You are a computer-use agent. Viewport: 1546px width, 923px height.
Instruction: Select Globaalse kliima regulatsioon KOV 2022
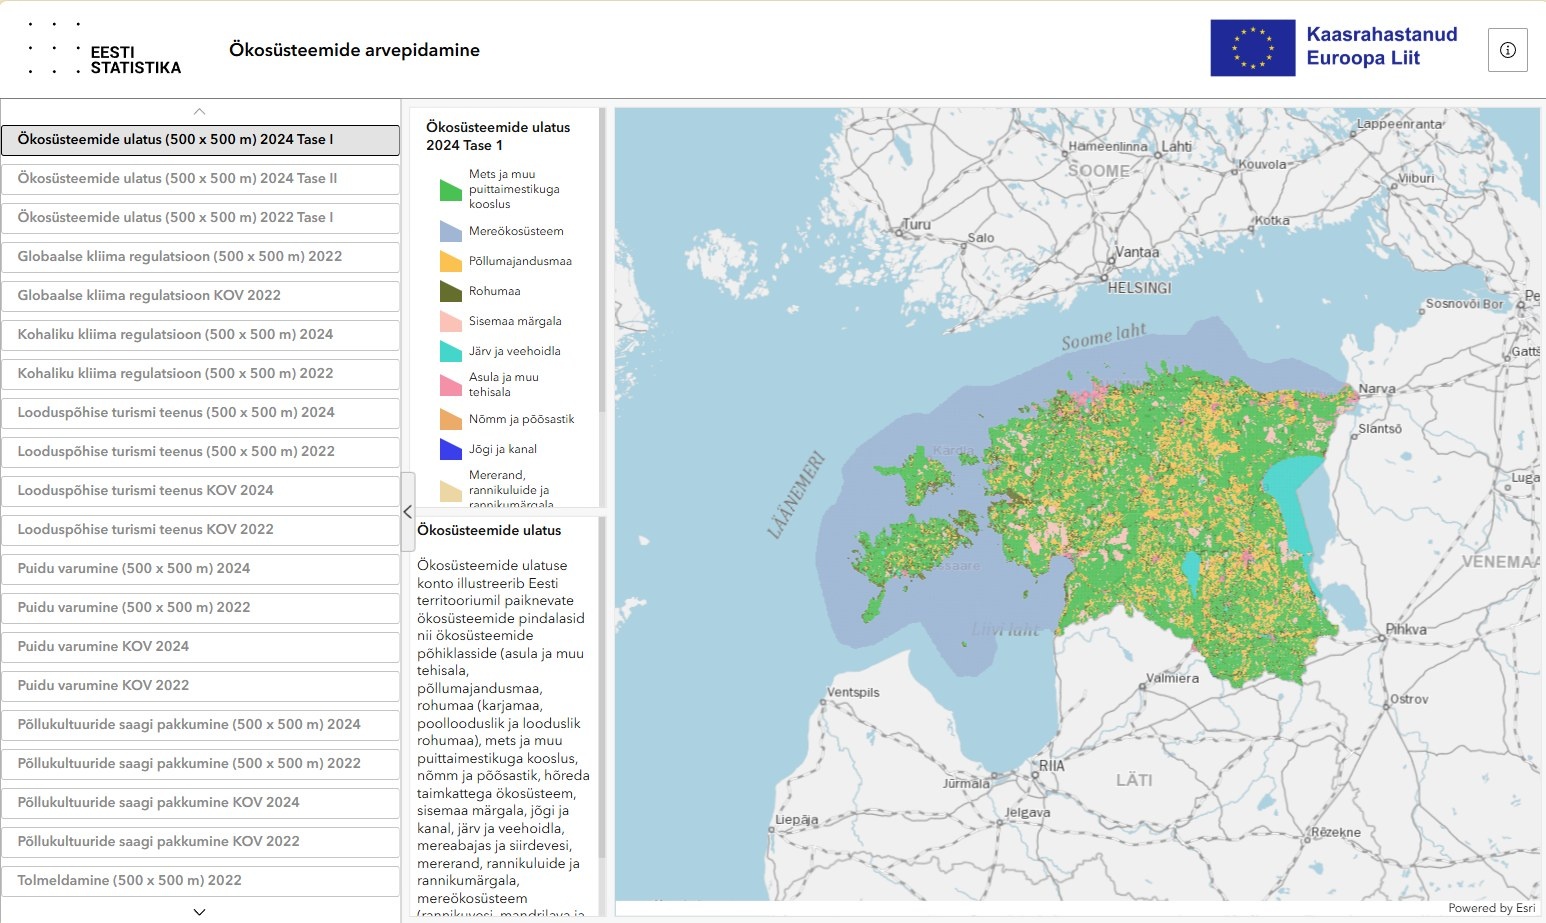(200, 296)
